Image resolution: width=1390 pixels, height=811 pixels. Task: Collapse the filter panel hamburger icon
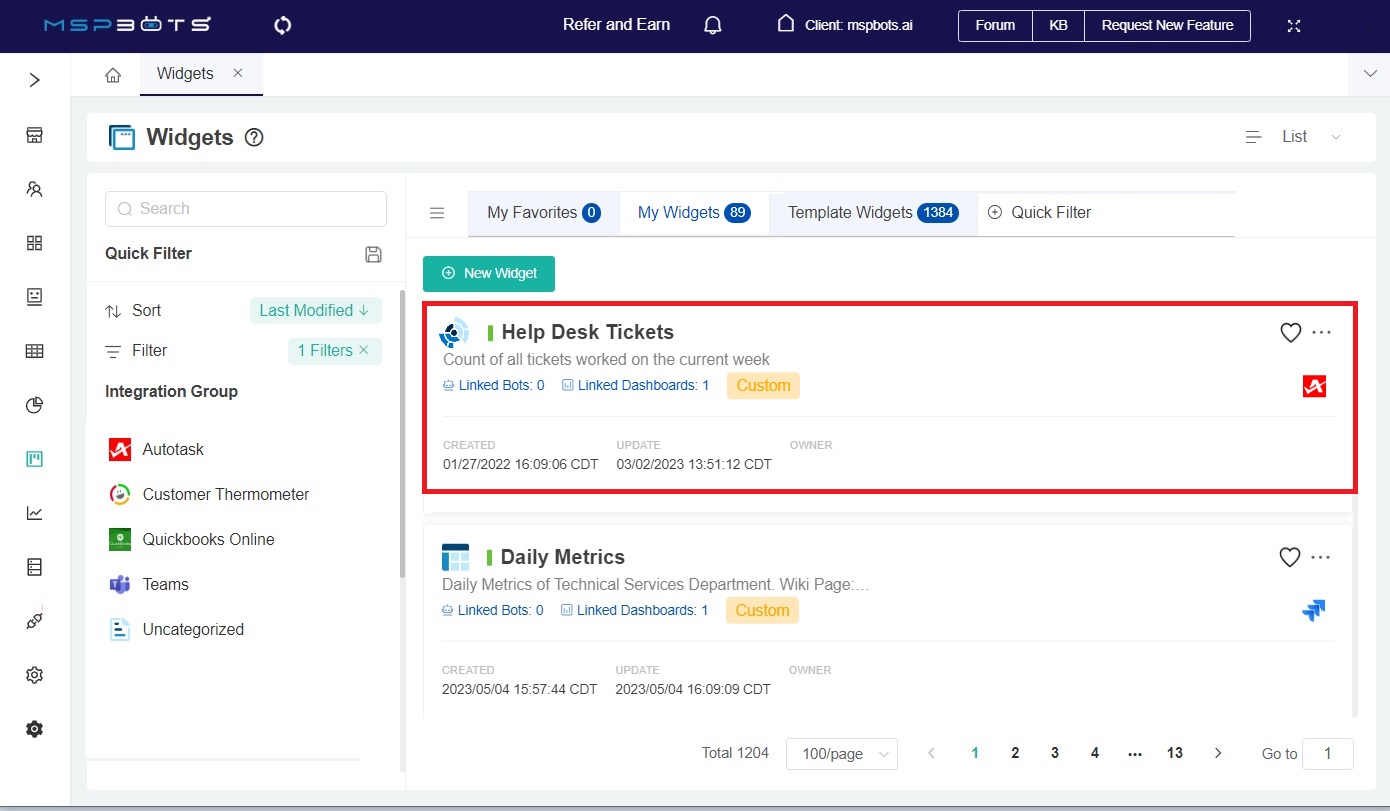pyautogui.click(x=437, y=213)
